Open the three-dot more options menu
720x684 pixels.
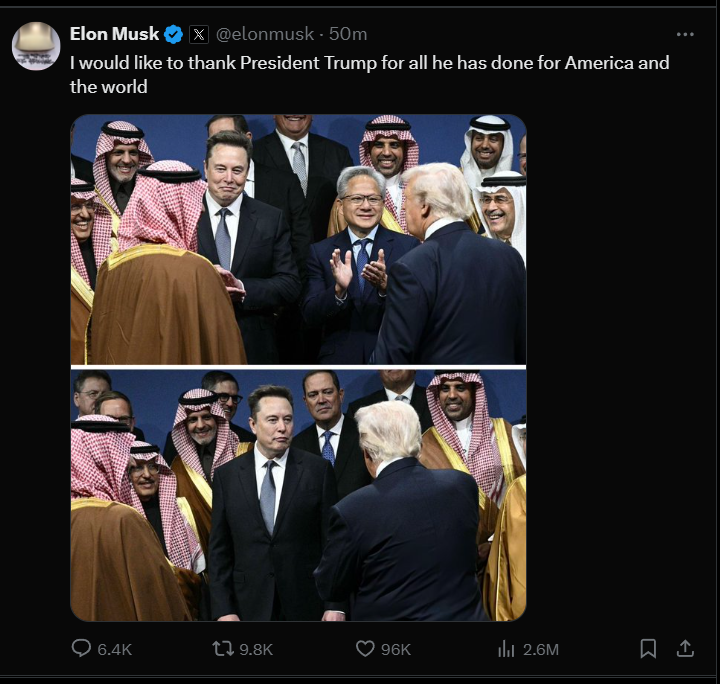(685, 34)
